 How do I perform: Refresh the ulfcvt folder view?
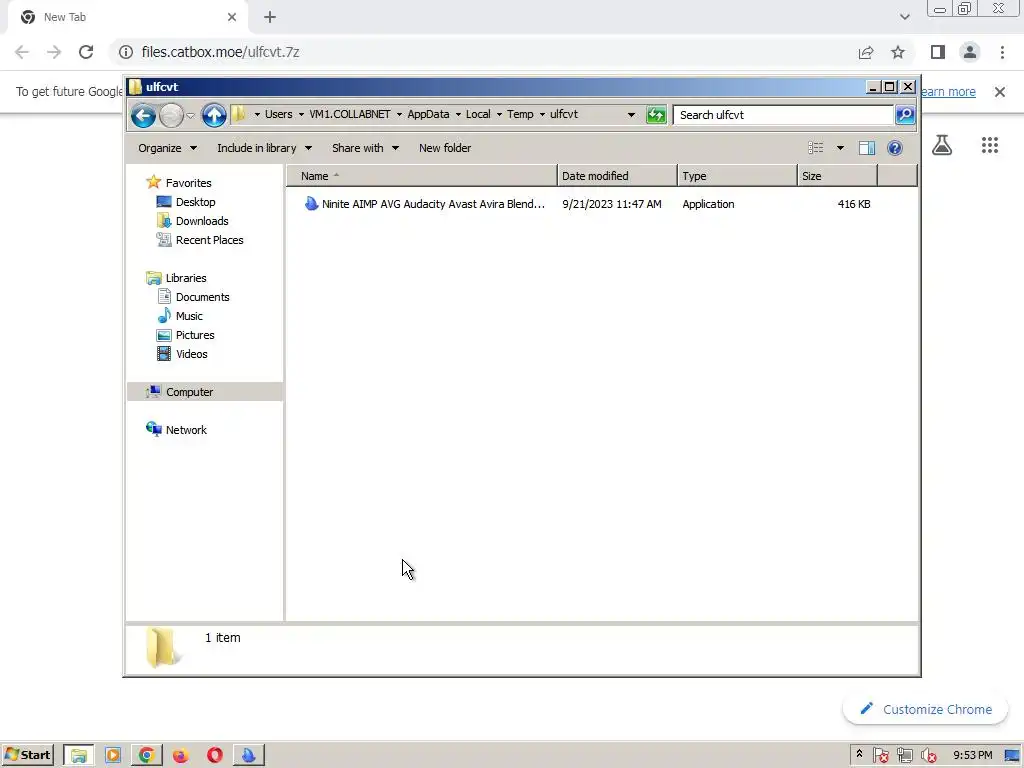pos(656,115)
